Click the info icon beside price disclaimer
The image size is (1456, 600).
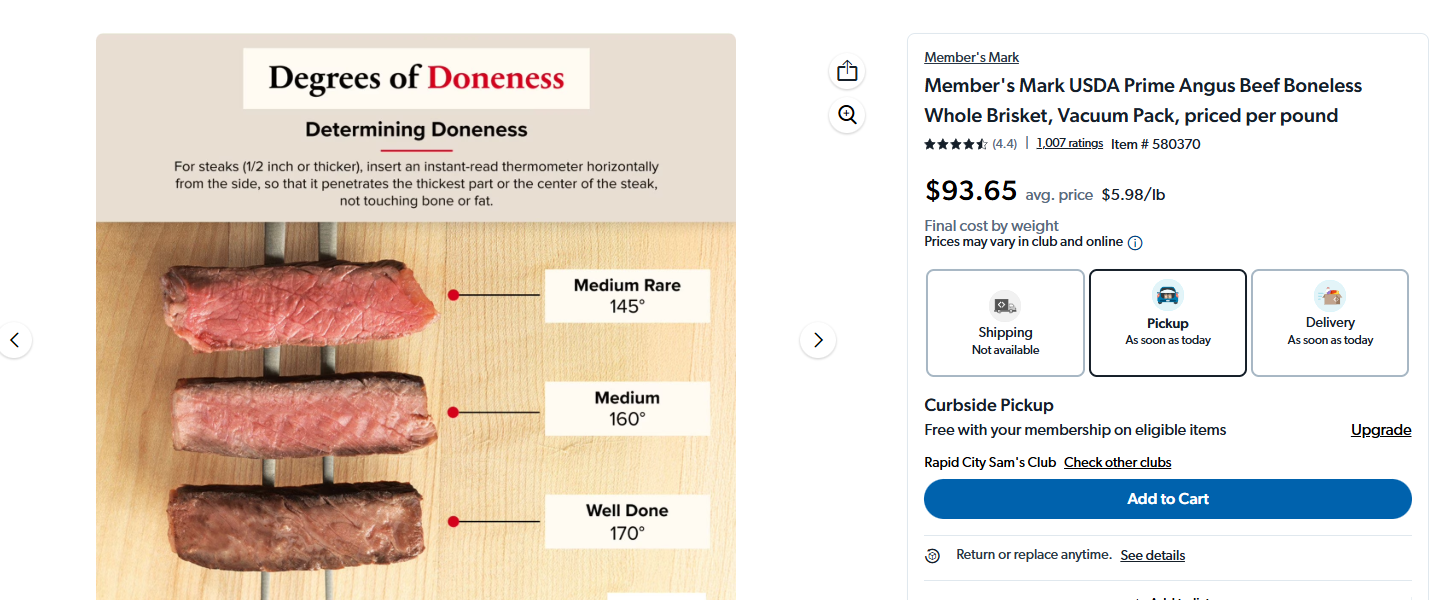(x=1135, y=243)
